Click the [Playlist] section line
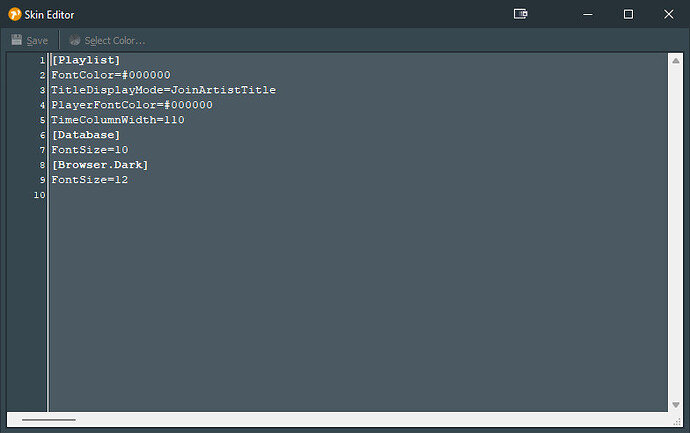Image resolution: width=690 pixels, height=433 pixels. [x=85, y=60]
